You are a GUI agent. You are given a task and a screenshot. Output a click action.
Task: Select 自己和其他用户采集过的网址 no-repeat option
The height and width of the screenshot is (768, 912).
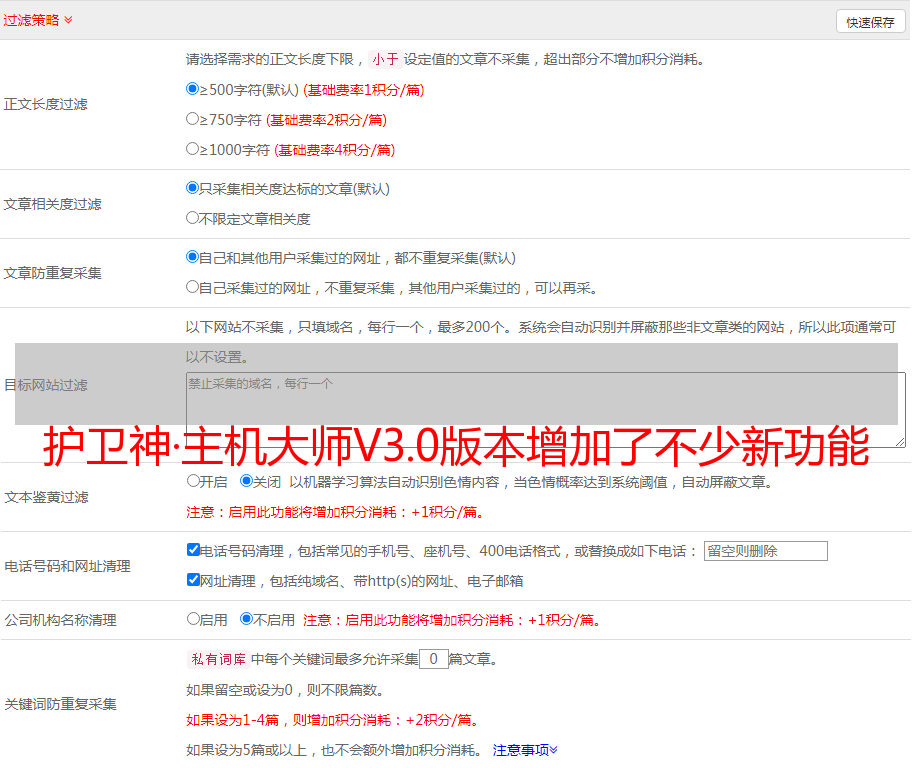click(193, 257)
